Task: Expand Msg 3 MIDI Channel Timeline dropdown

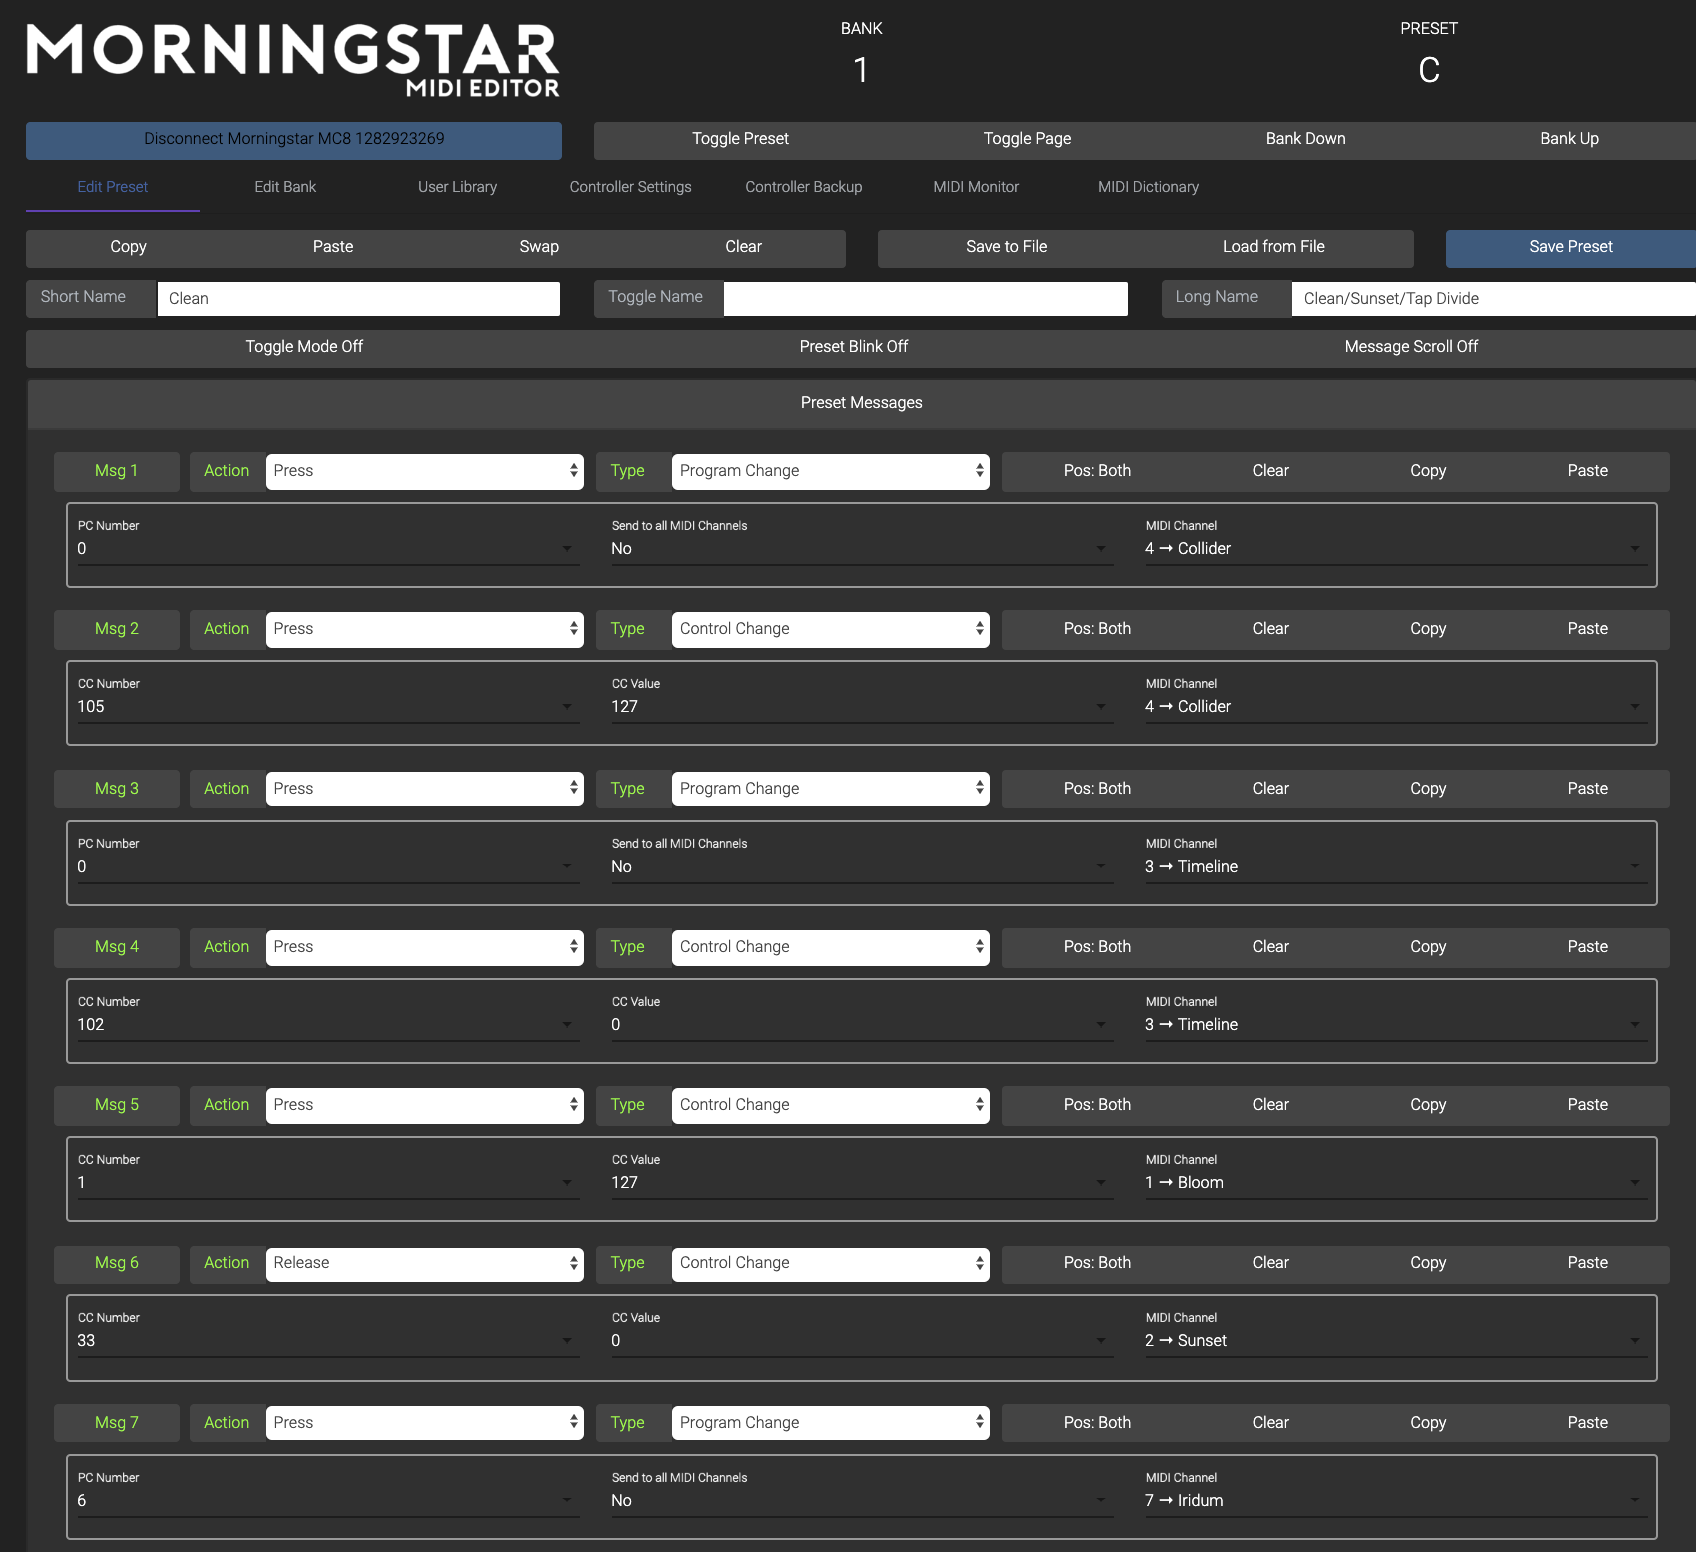Action: (x=1395, y=866)
